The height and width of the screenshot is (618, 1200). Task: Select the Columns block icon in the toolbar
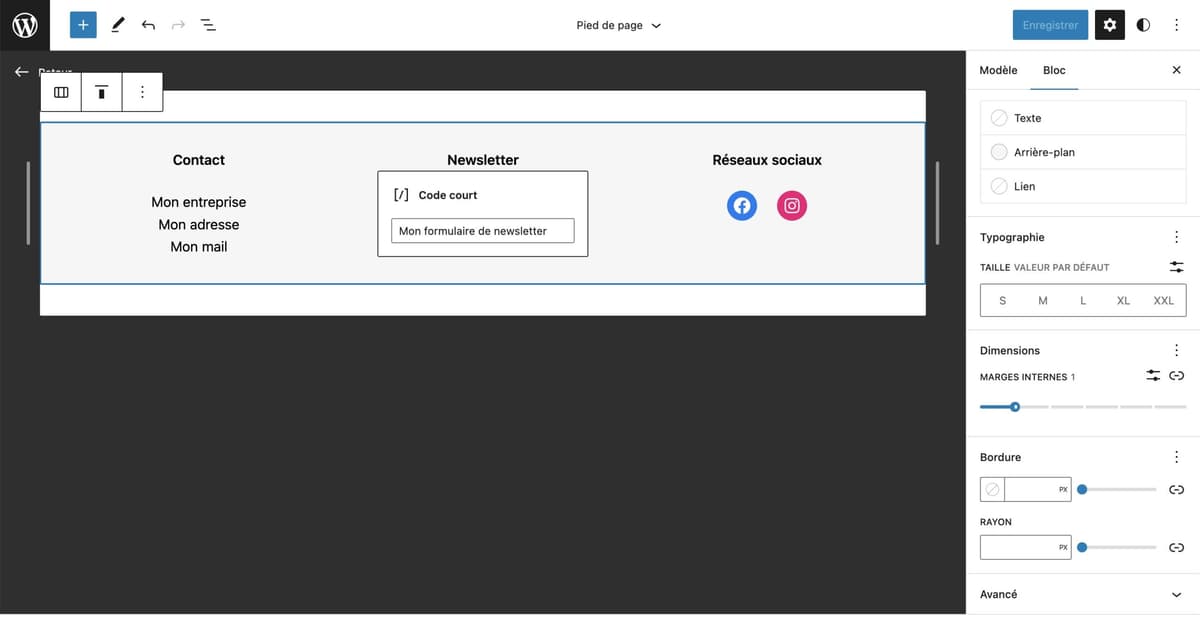(61, 91)
